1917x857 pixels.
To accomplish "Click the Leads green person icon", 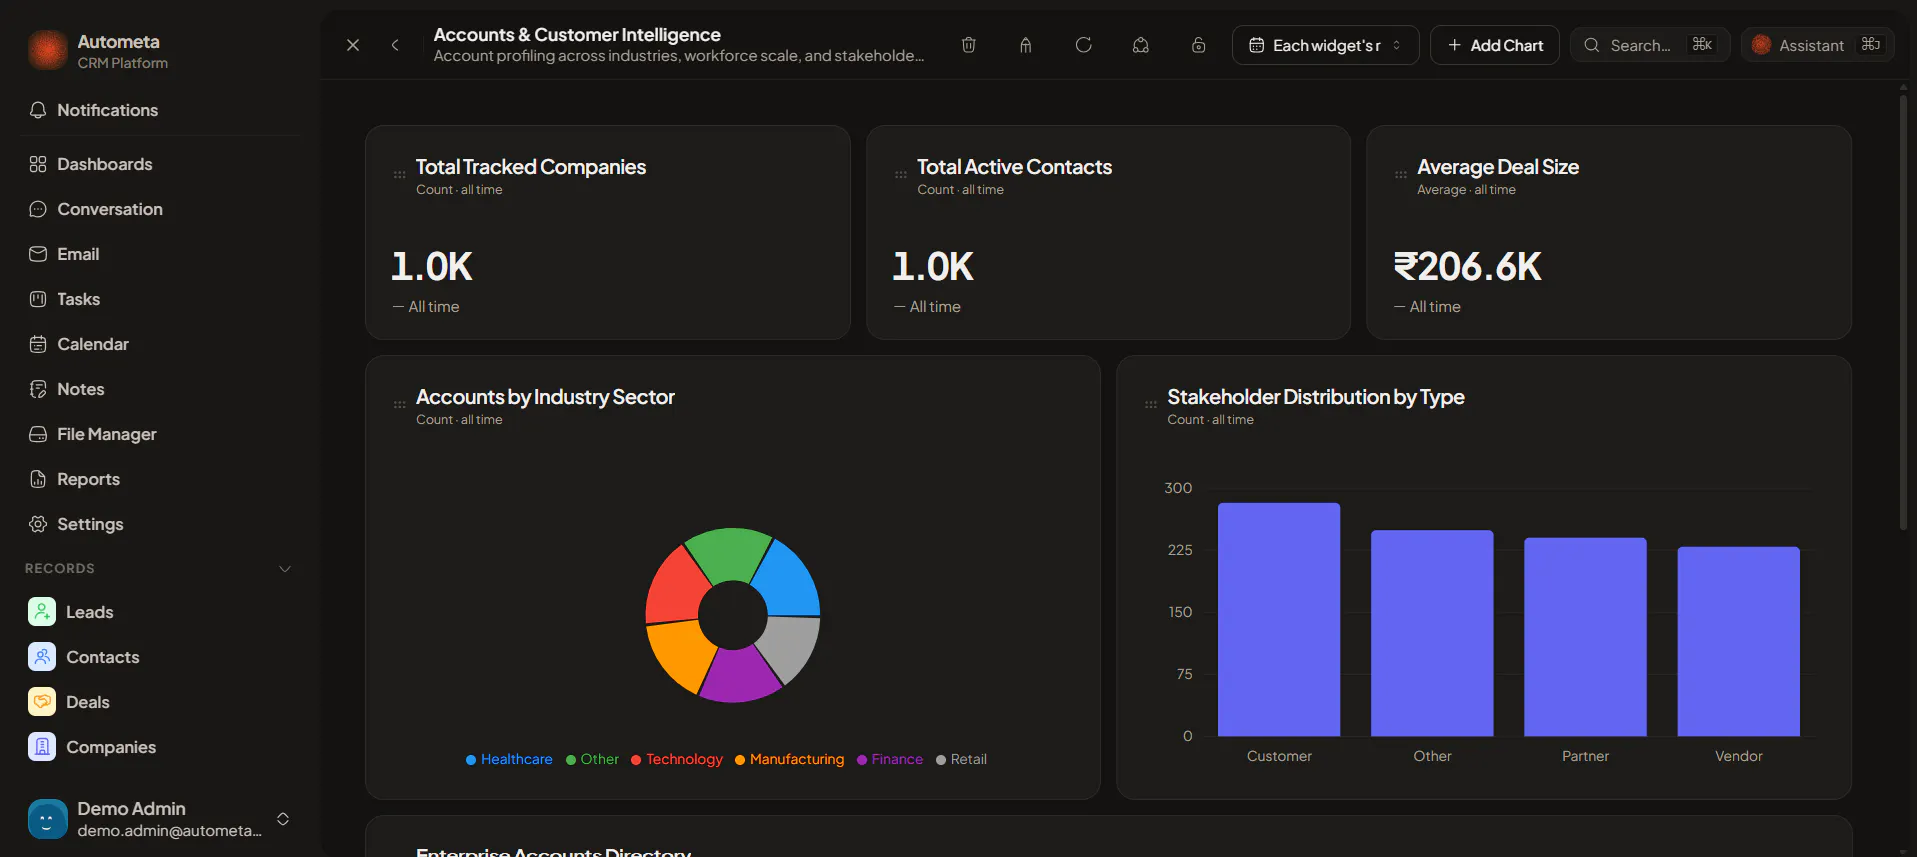I will pos(42,611).
